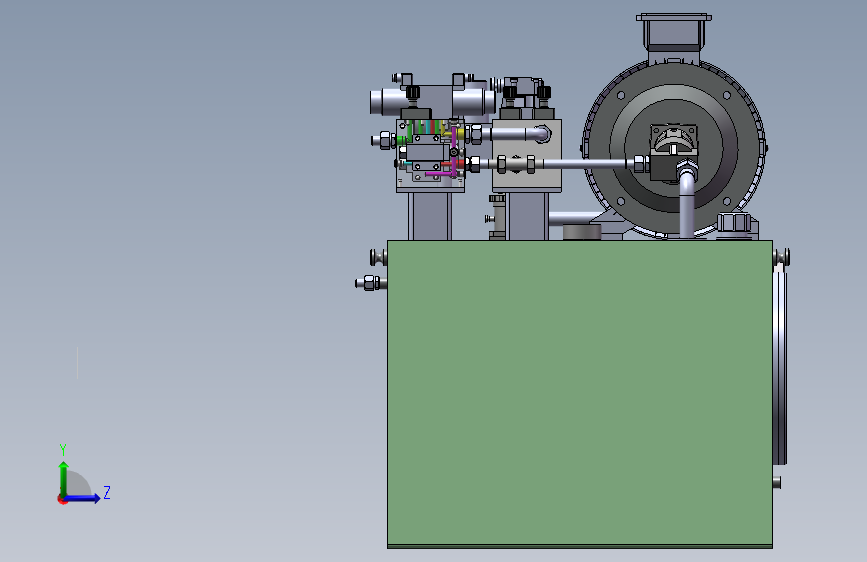Click the hex fitting on tank left side
The height and width of the screenshot is (562, 867).
370,283
